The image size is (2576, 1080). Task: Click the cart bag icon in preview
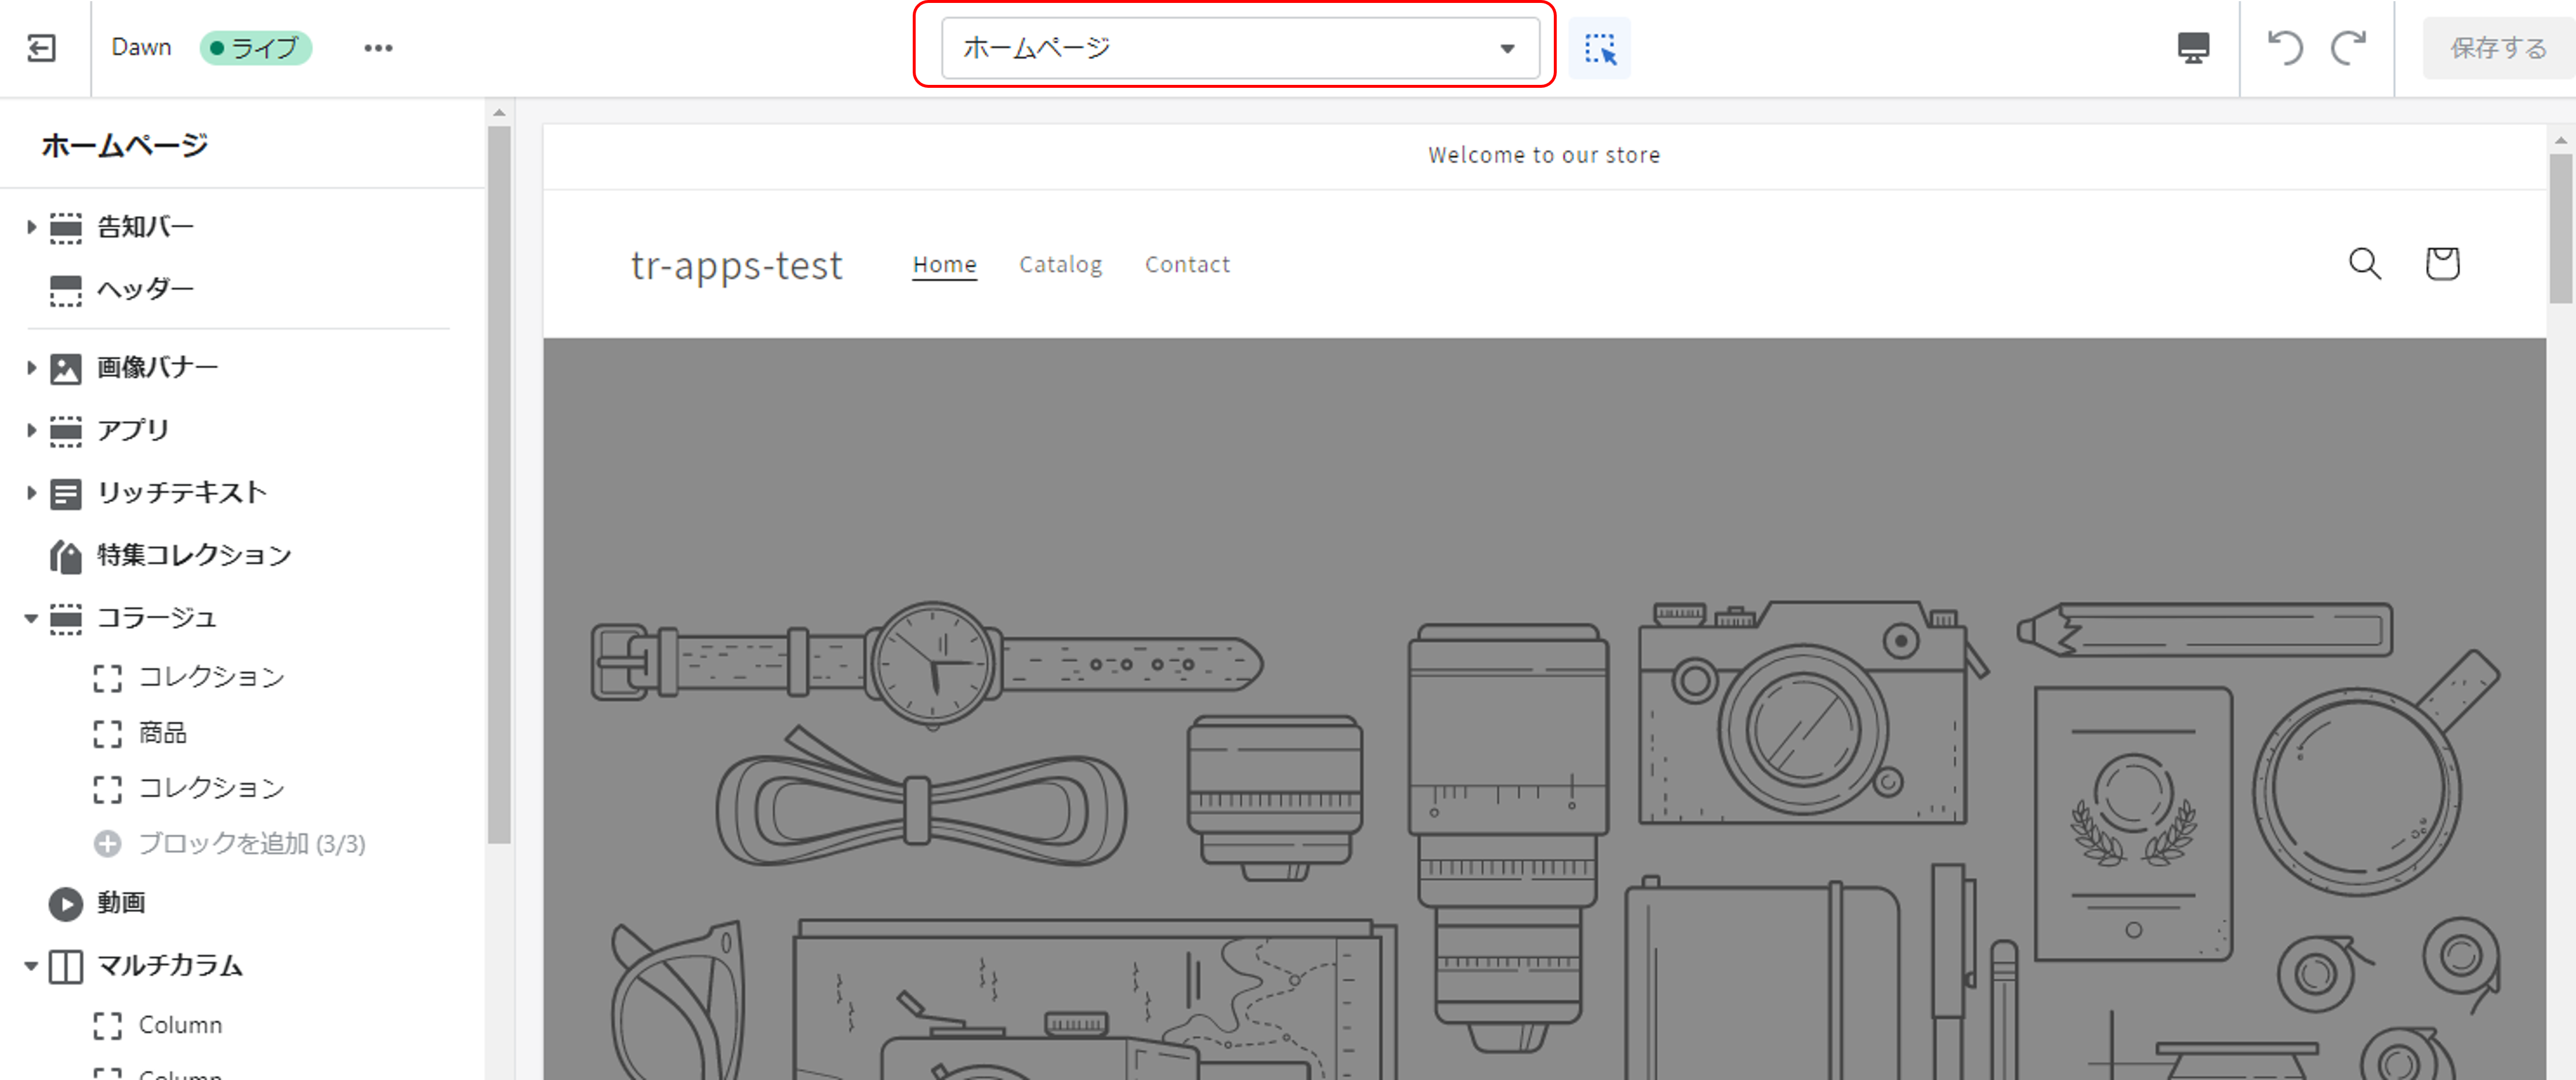2442,264
